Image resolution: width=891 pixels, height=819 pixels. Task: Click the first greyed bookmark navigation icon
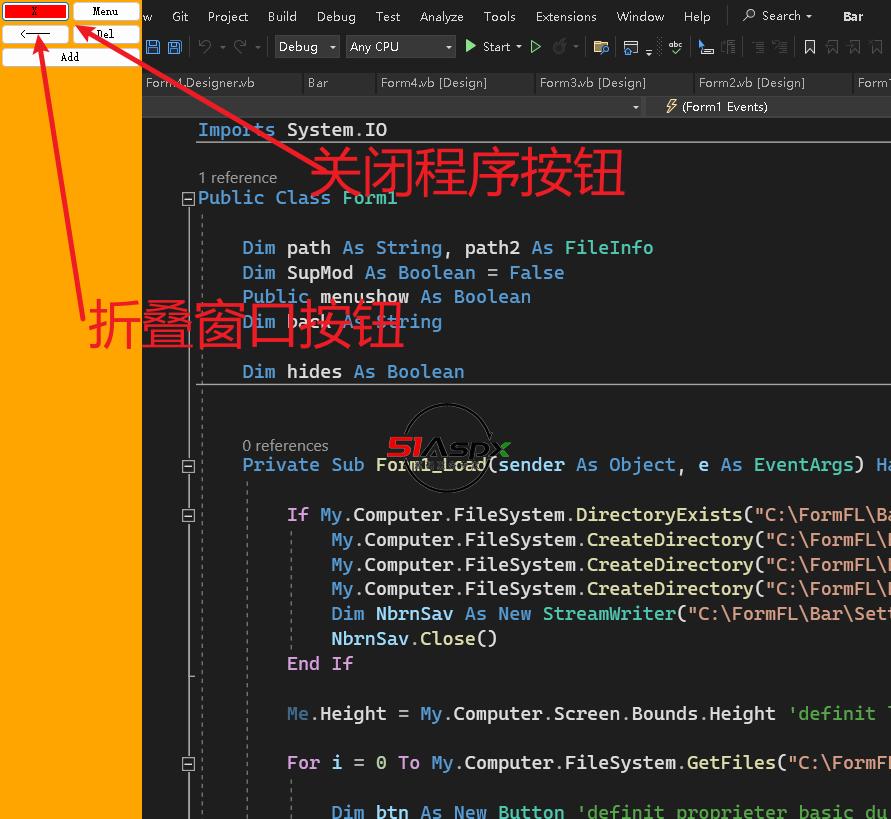(832, 47)
